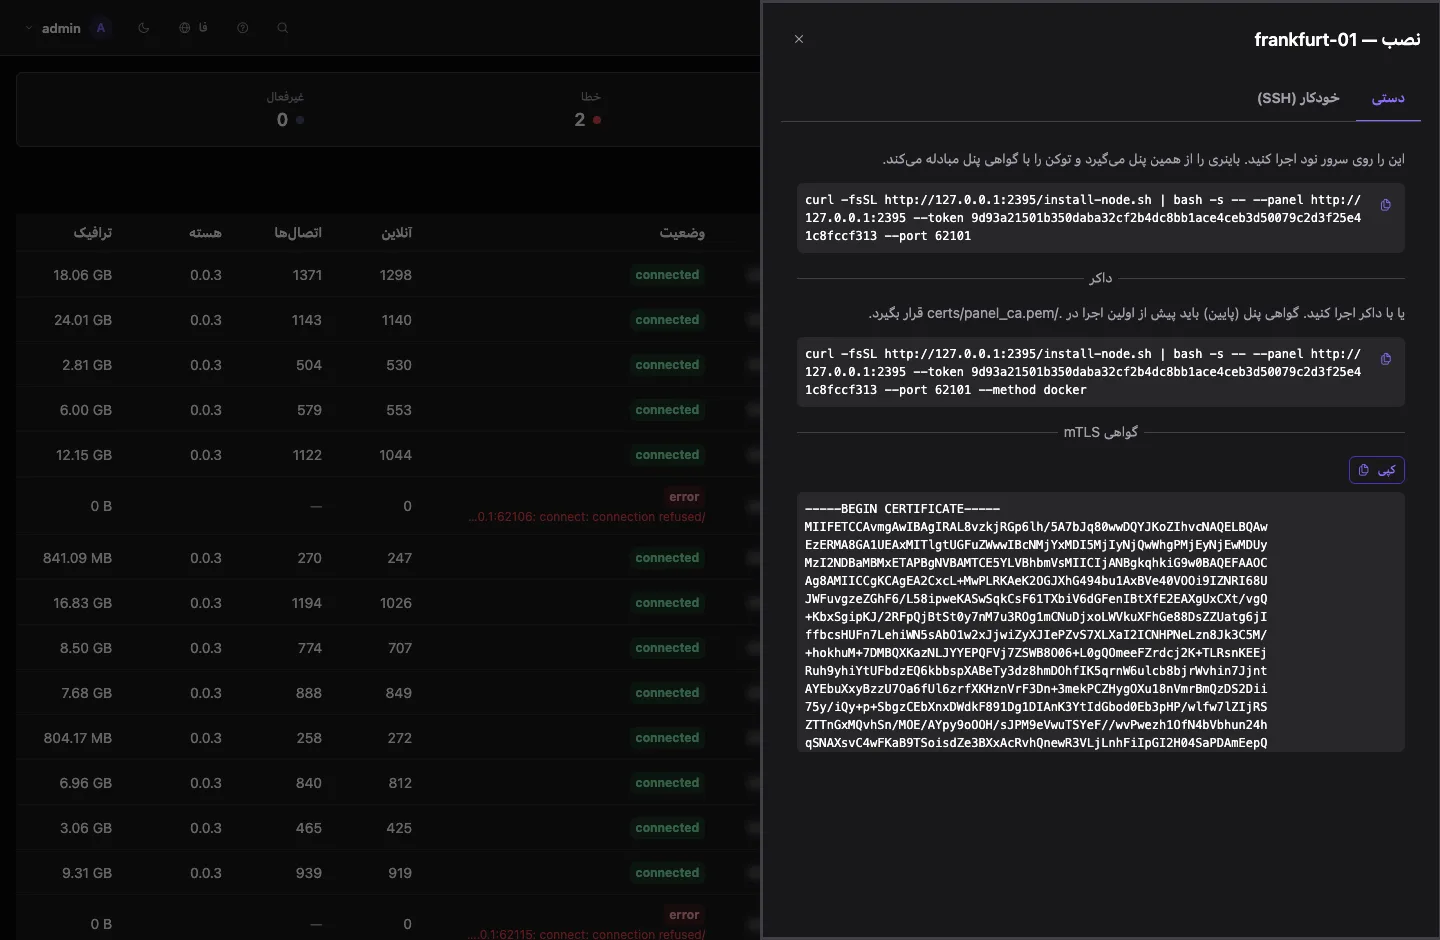1440x940 pixels.
Task: Click the کپی button for the mTLS certificate
Action: pyautogui.click(x=1377, y=470)
